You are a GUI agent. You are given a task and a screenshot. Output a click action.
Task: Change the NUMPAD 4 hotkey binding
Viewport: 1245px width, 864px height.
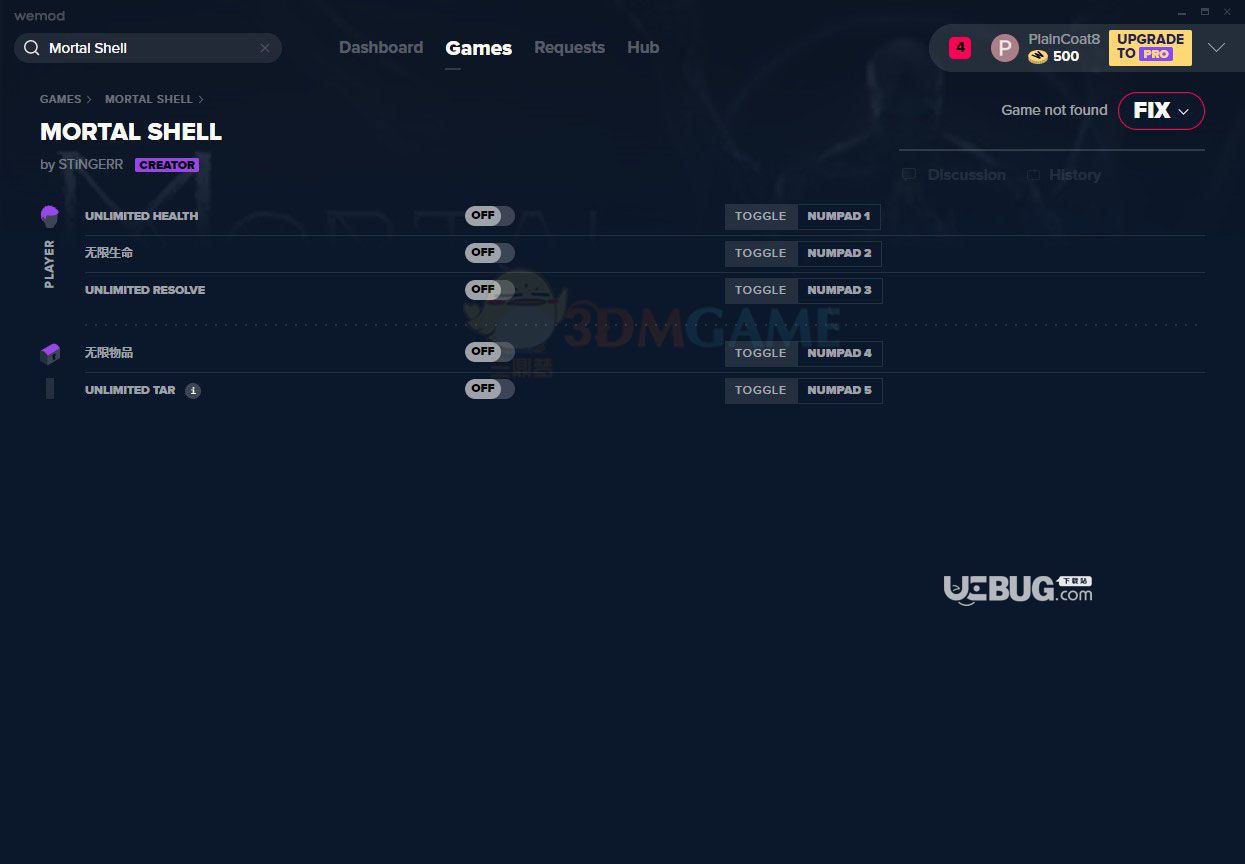pyautogui.click(x=840, y=353)
